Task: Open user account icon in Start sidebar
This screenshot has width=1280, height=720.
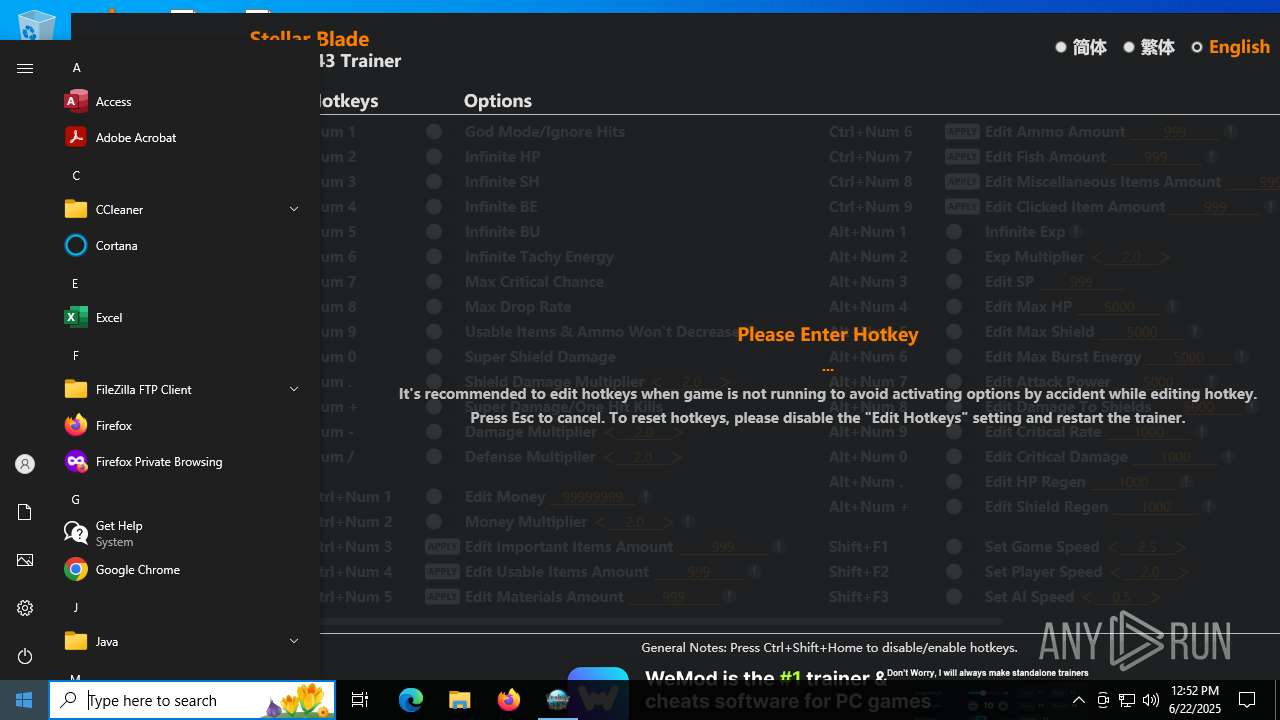Action: coord(25,464)
